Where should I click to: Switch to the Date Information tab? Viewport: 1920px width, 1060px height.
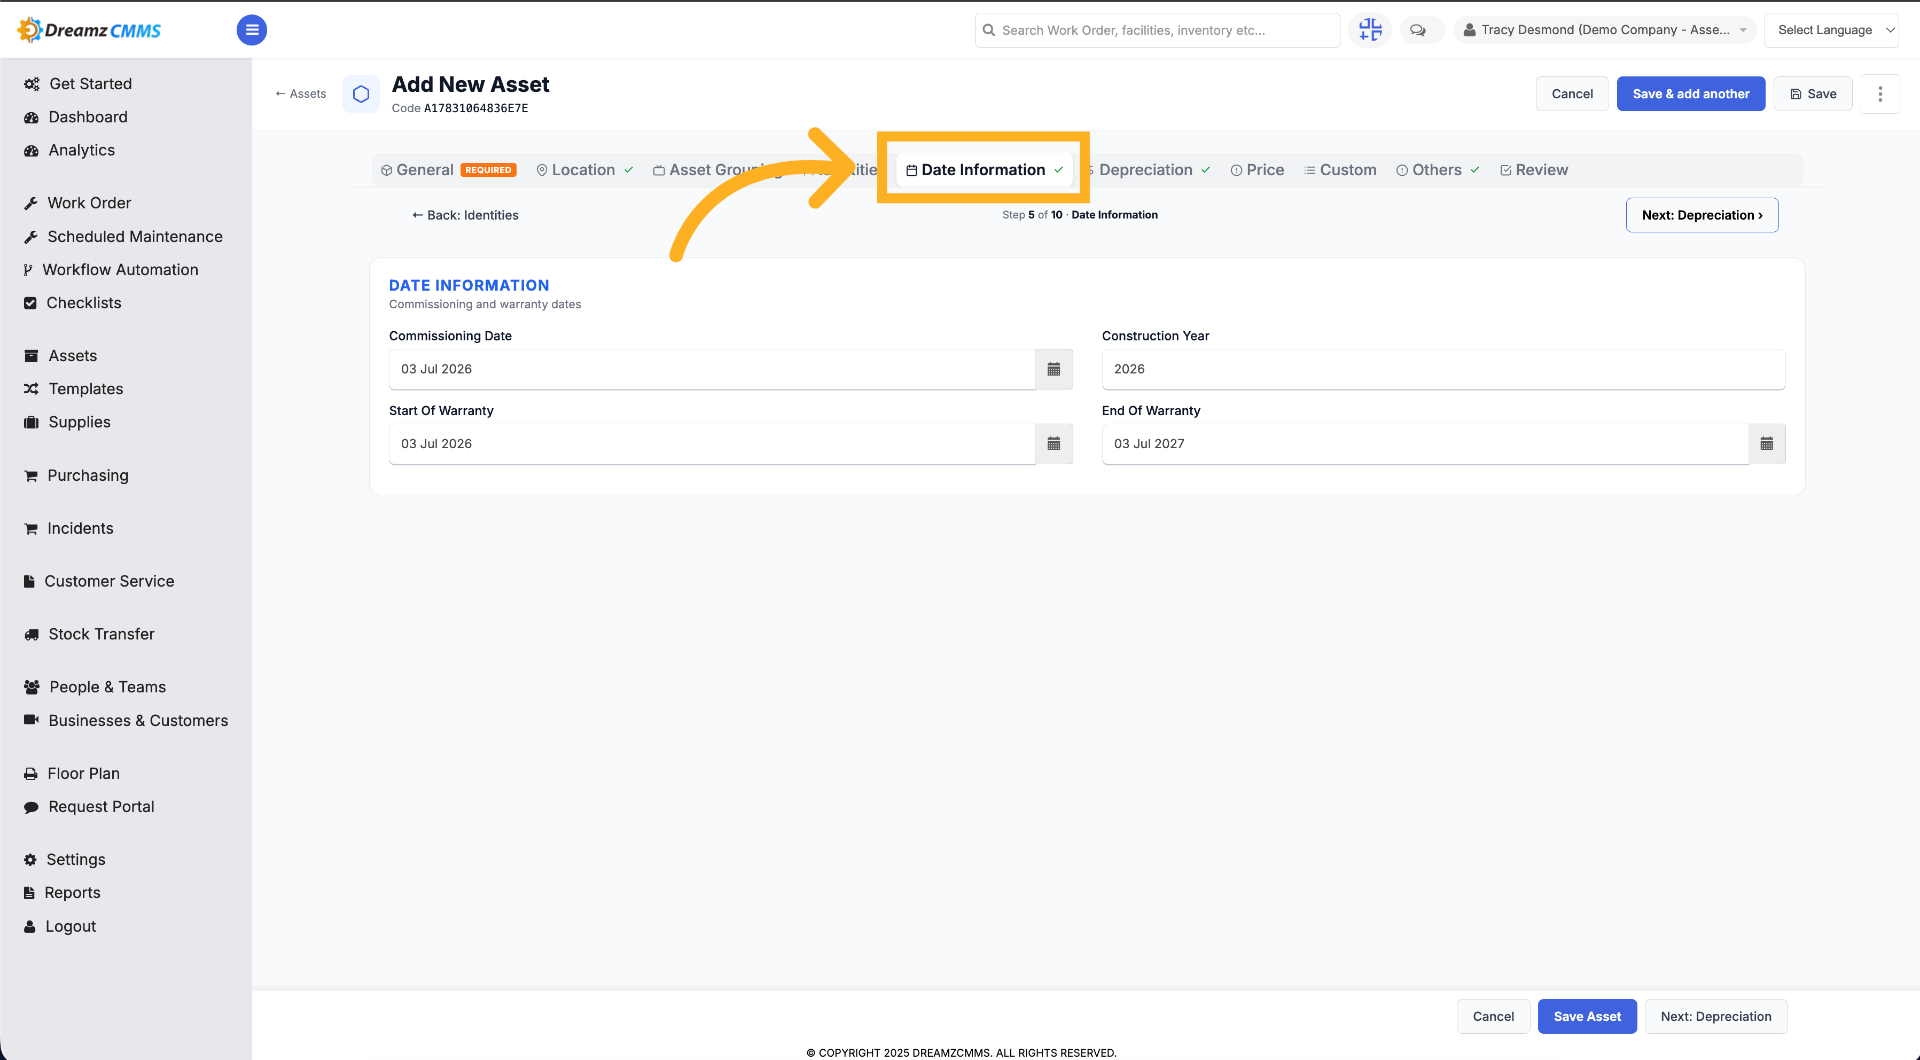(984, 170)
